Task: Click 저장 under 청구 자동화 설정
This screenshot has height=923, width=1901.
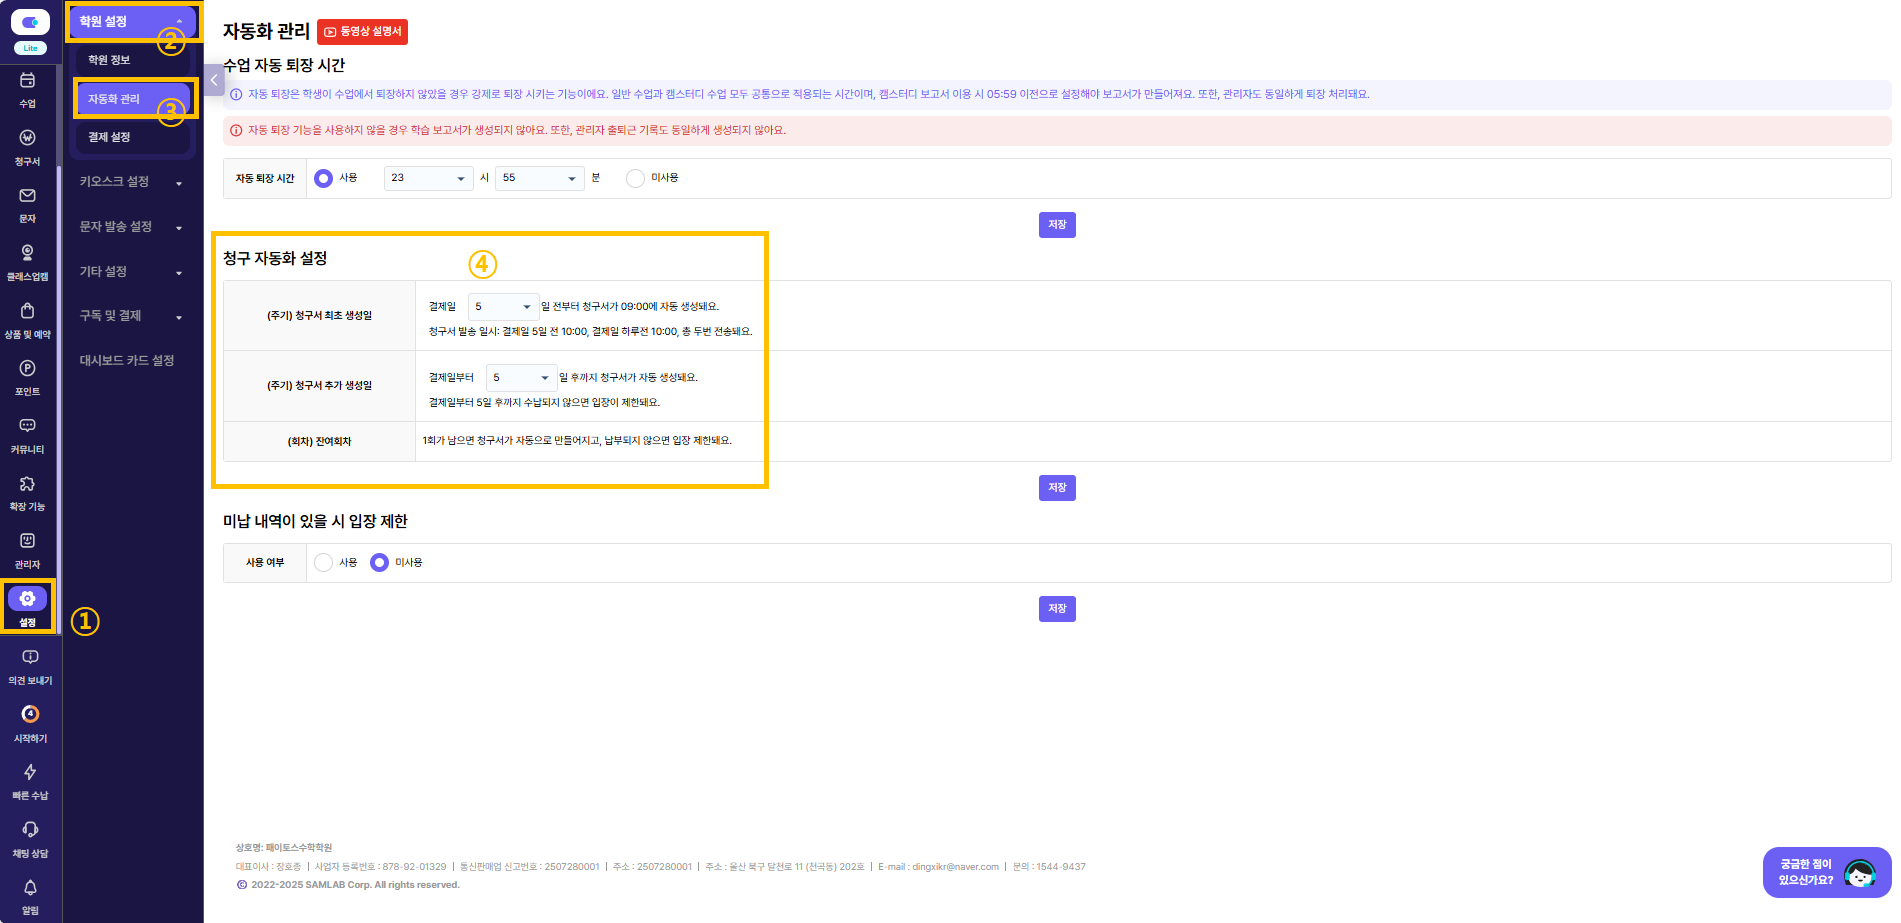Action: pyautogui.click(x=1057, y=488)
